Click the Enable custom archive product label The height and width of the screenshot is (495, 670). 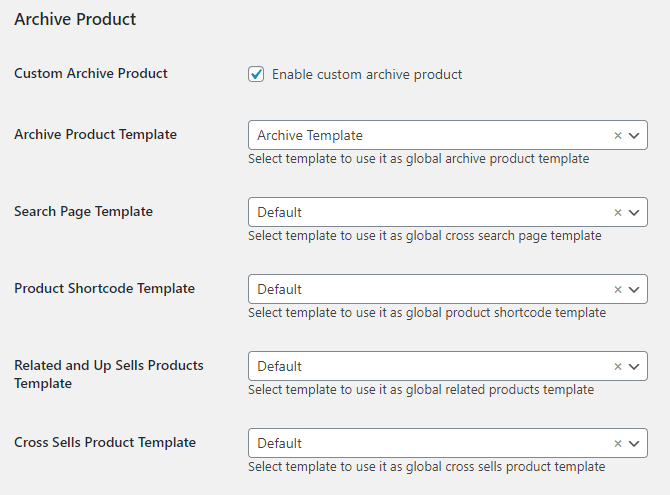(x=367, y=74)
